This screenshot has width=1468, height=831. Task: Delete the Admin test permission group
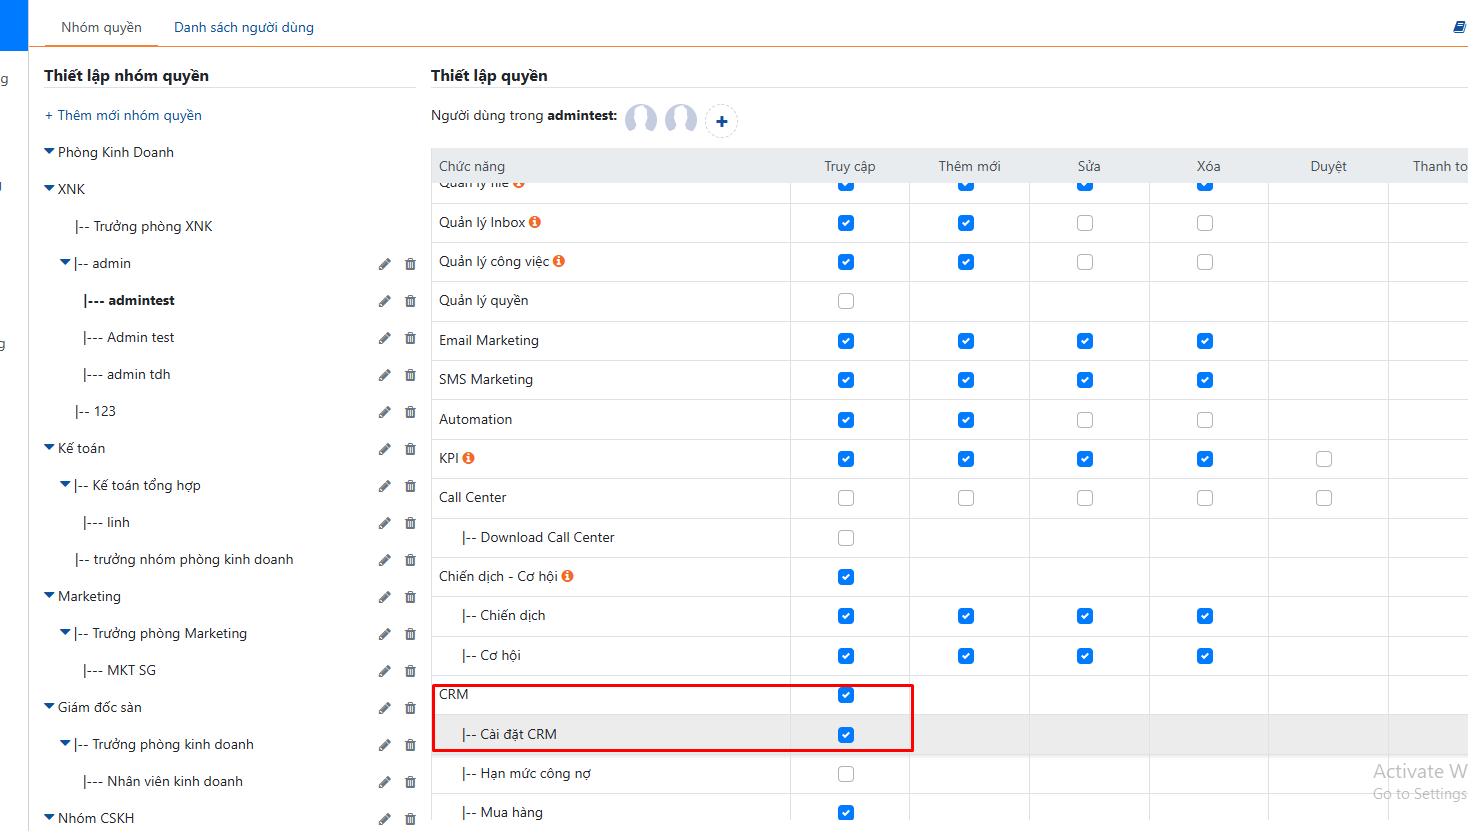pyautogui.click(x=410, y=338)
